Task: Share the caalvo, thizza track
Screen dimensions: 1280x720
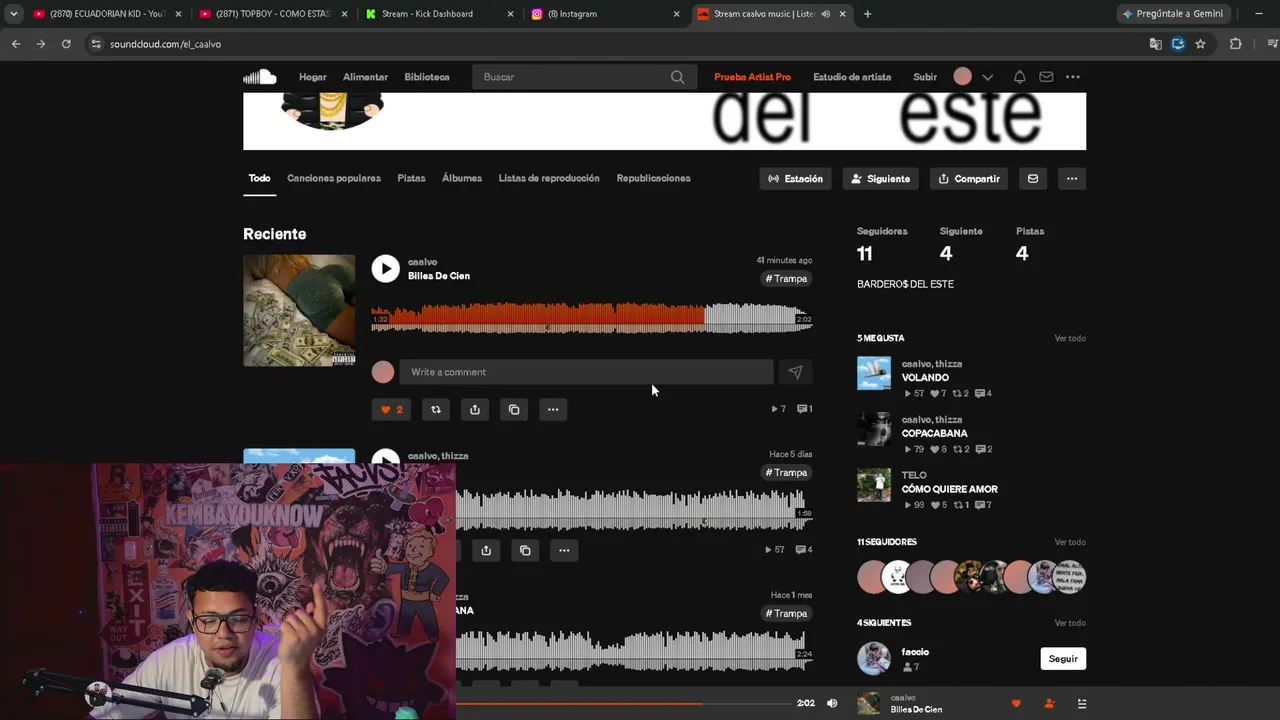Action: click(x=486, y=550)
